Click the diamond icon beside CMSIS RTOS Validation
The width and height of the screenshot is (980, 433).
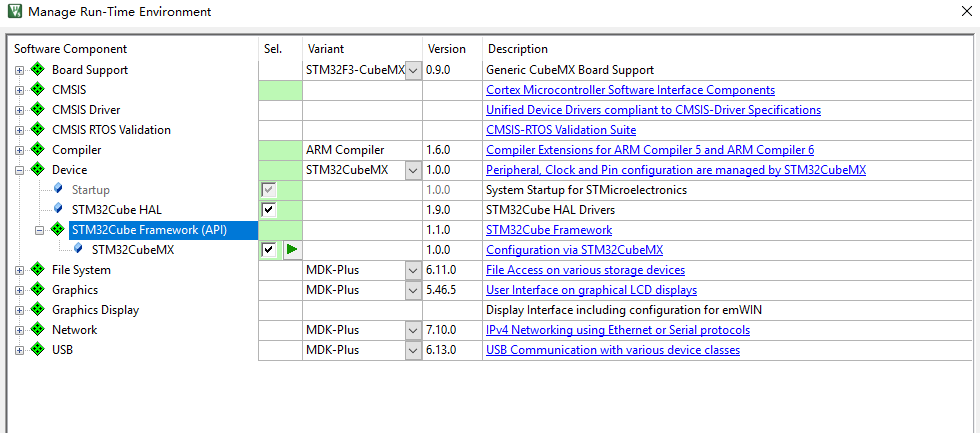pyautogui.click(x=38, y=129)
